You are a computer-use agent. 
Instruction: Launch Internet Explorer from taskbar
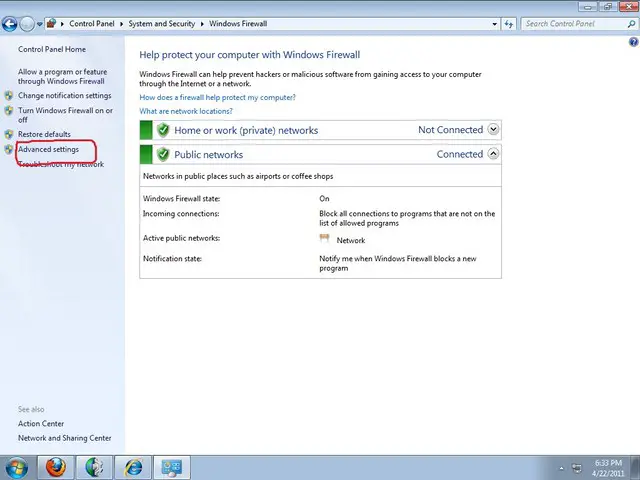tap(133, 467)
